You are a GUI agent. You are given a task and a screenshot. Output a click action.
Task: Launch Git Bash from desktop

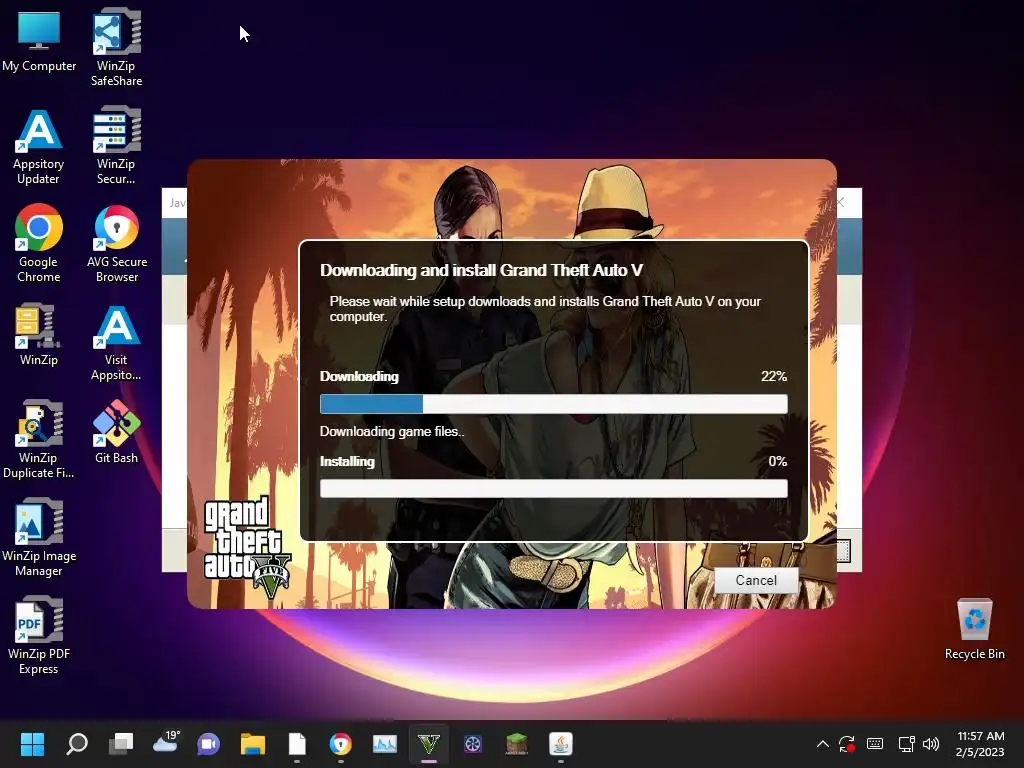click(116, 432)
